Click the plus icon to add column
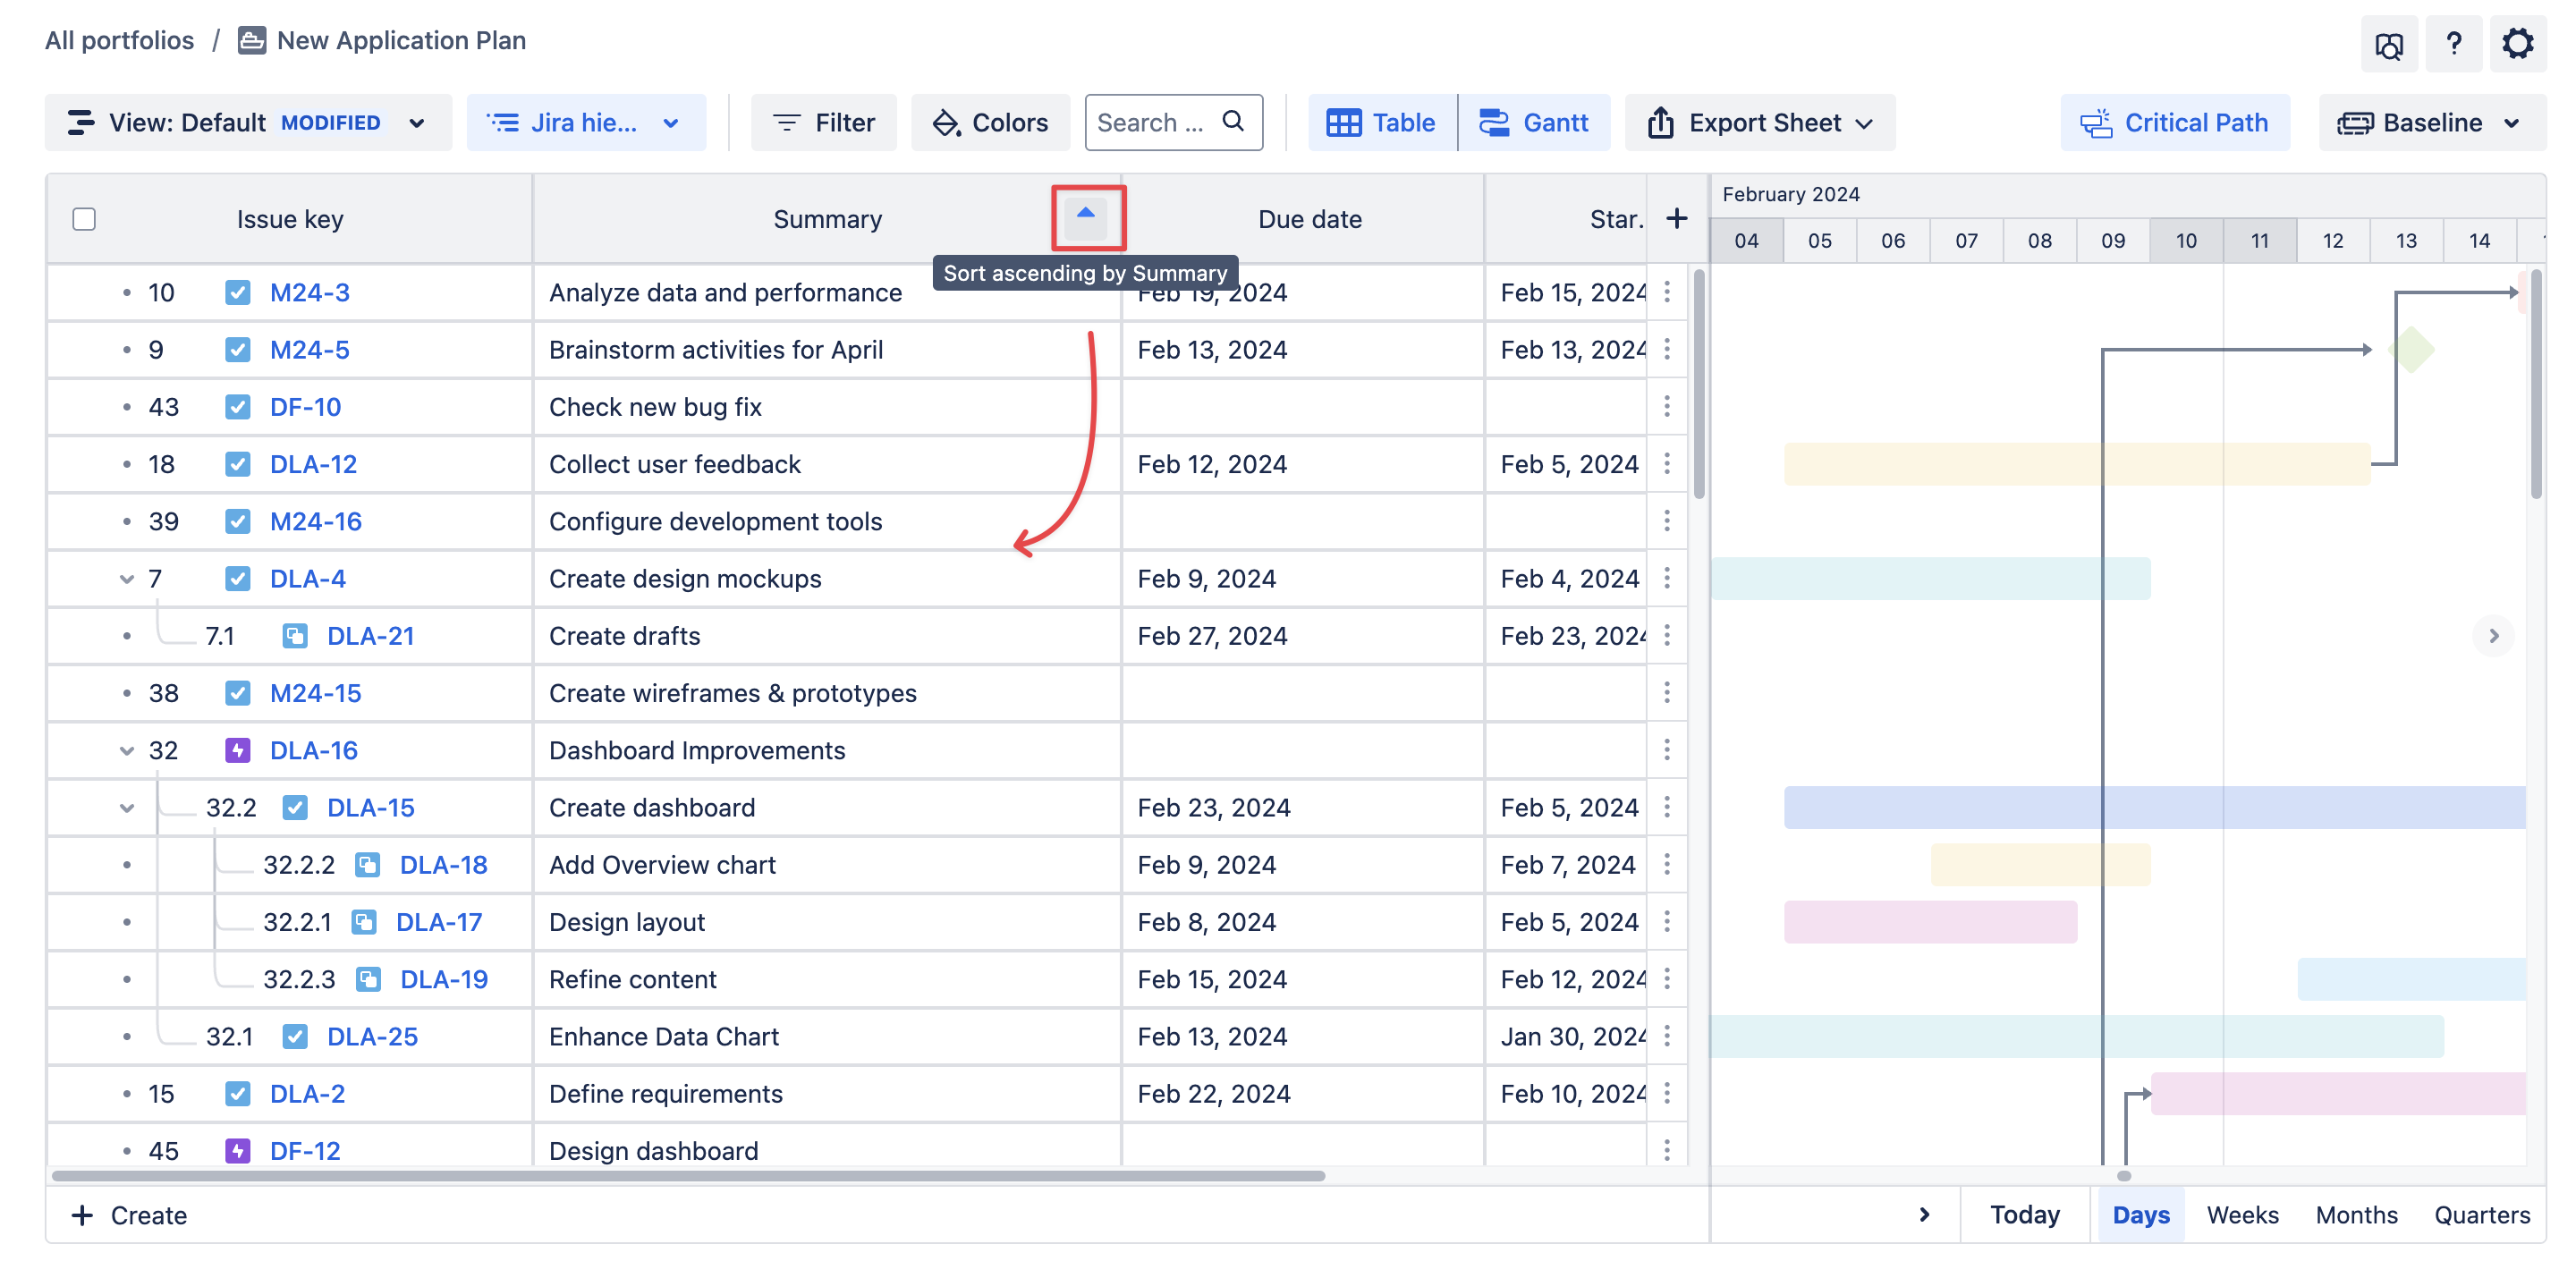This screenshot has height=1278, width=2576. (1676, 219)
